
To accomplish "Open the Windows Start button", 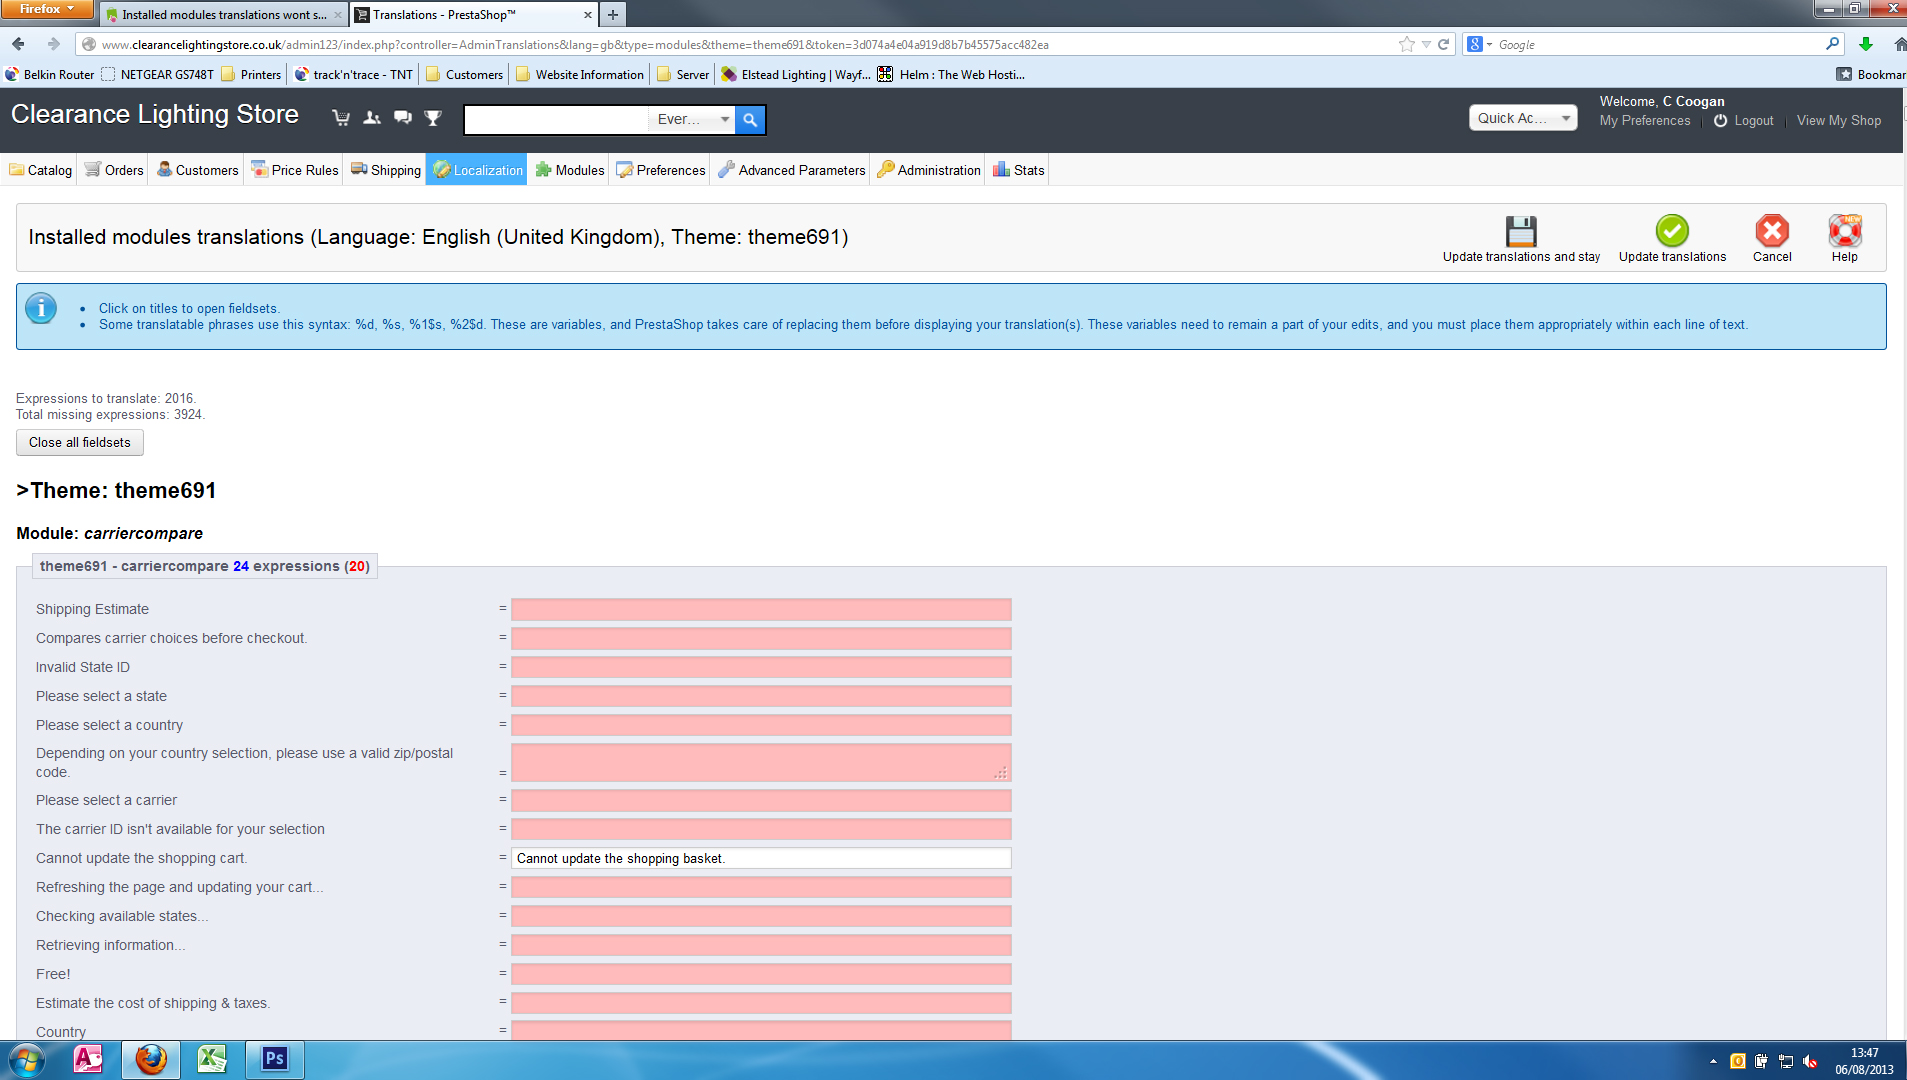I will [26, 1060].
